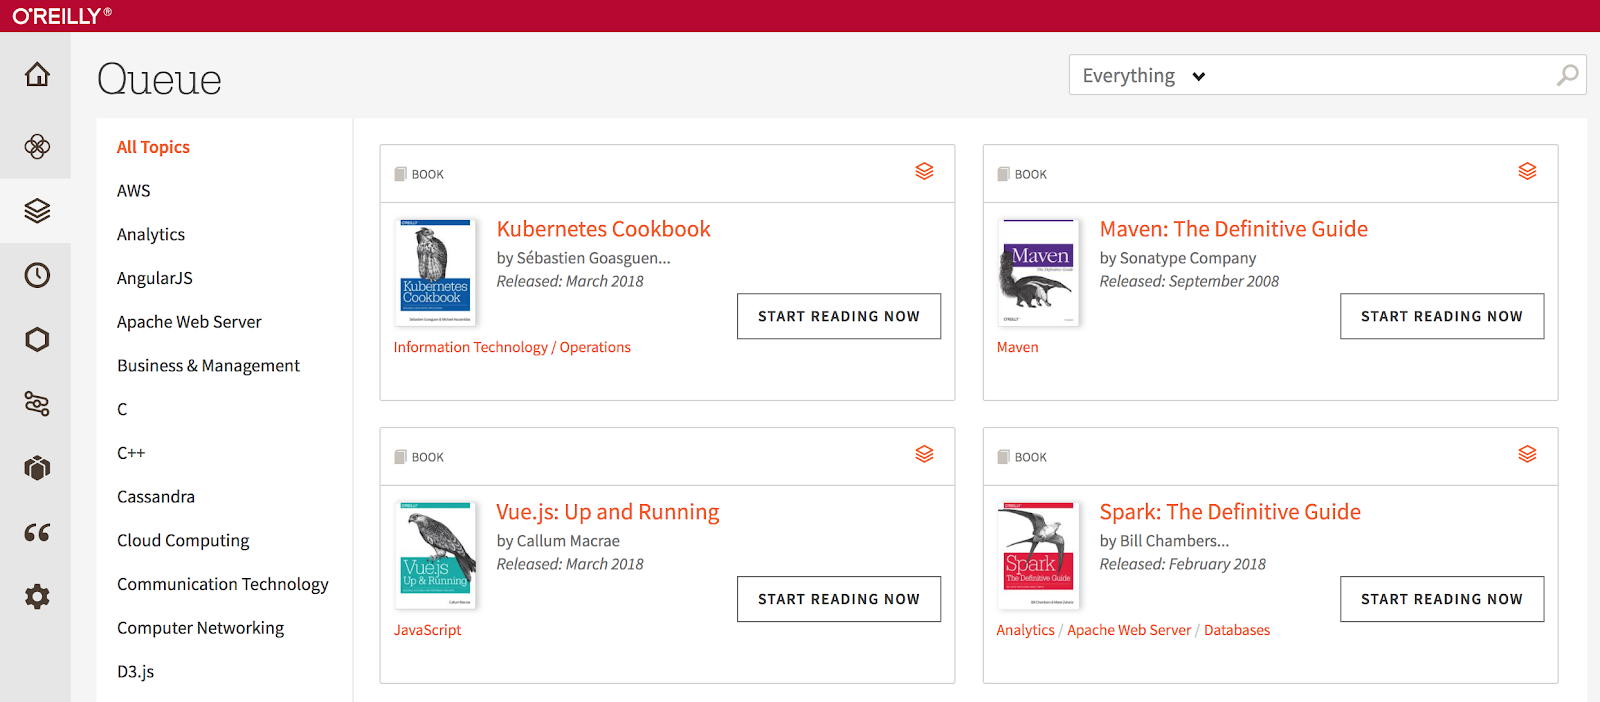The image size is (1600, 702).
Task: Choose Communication Technology topic
Action: tap(223, 584)
